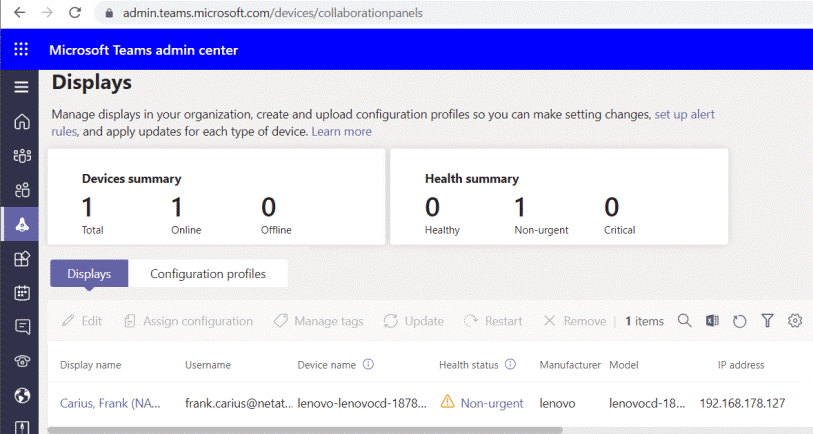Open Home from the sidebar
The image size is (813, 434).
pos(22,121)
